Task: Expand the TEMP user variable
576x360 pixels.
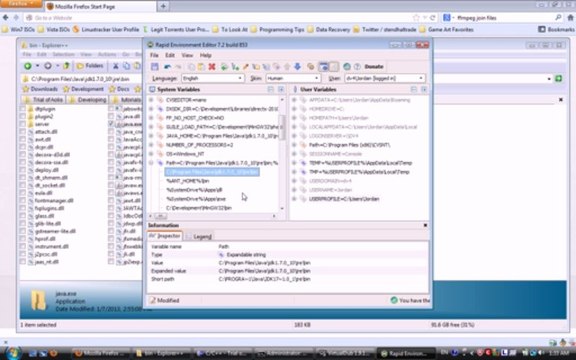Action: pyautogui.click(x=294, y=163)
